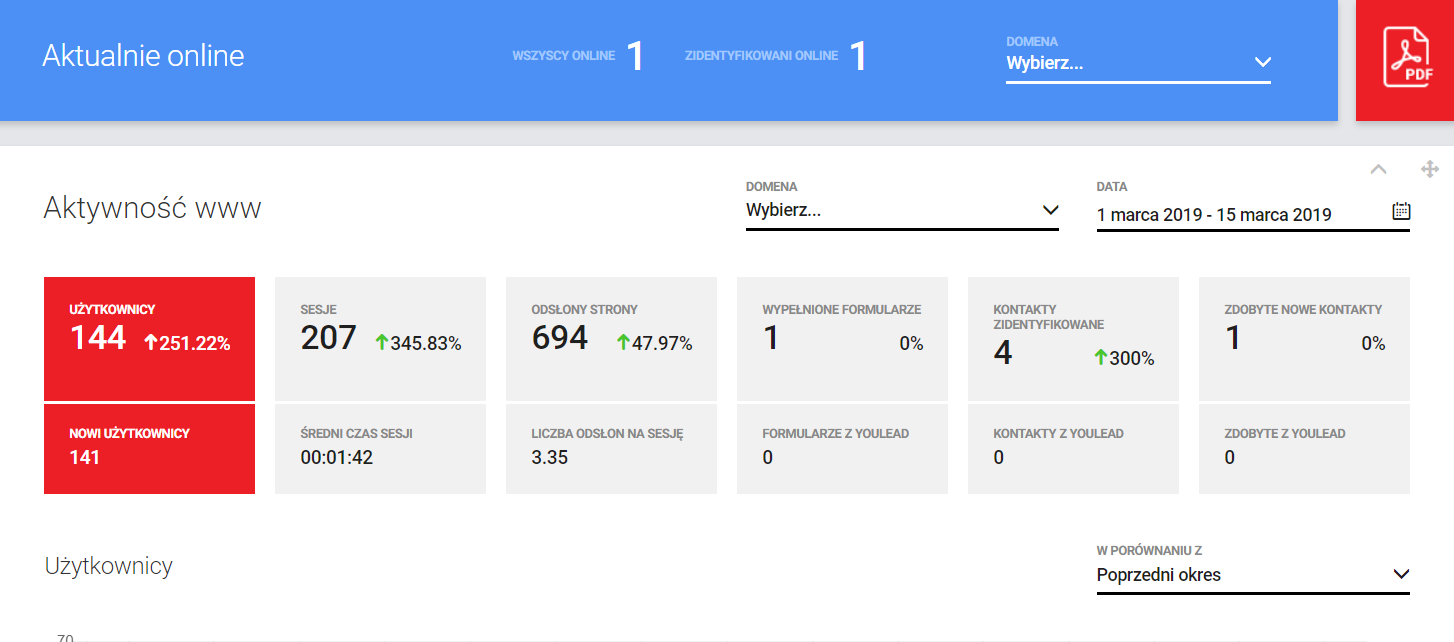Click the Kontakty zidentyfikowane tile

click(1073, 339)
